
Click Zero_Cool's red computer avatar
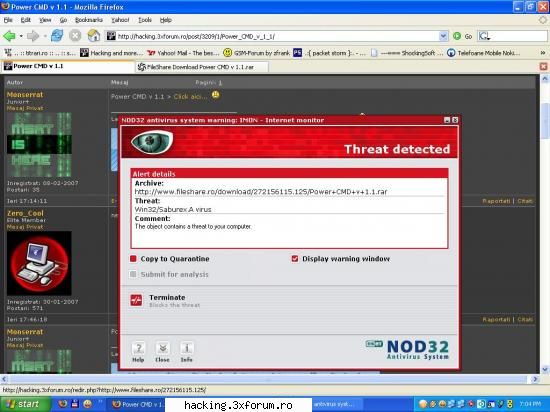[x=39, y=263]
